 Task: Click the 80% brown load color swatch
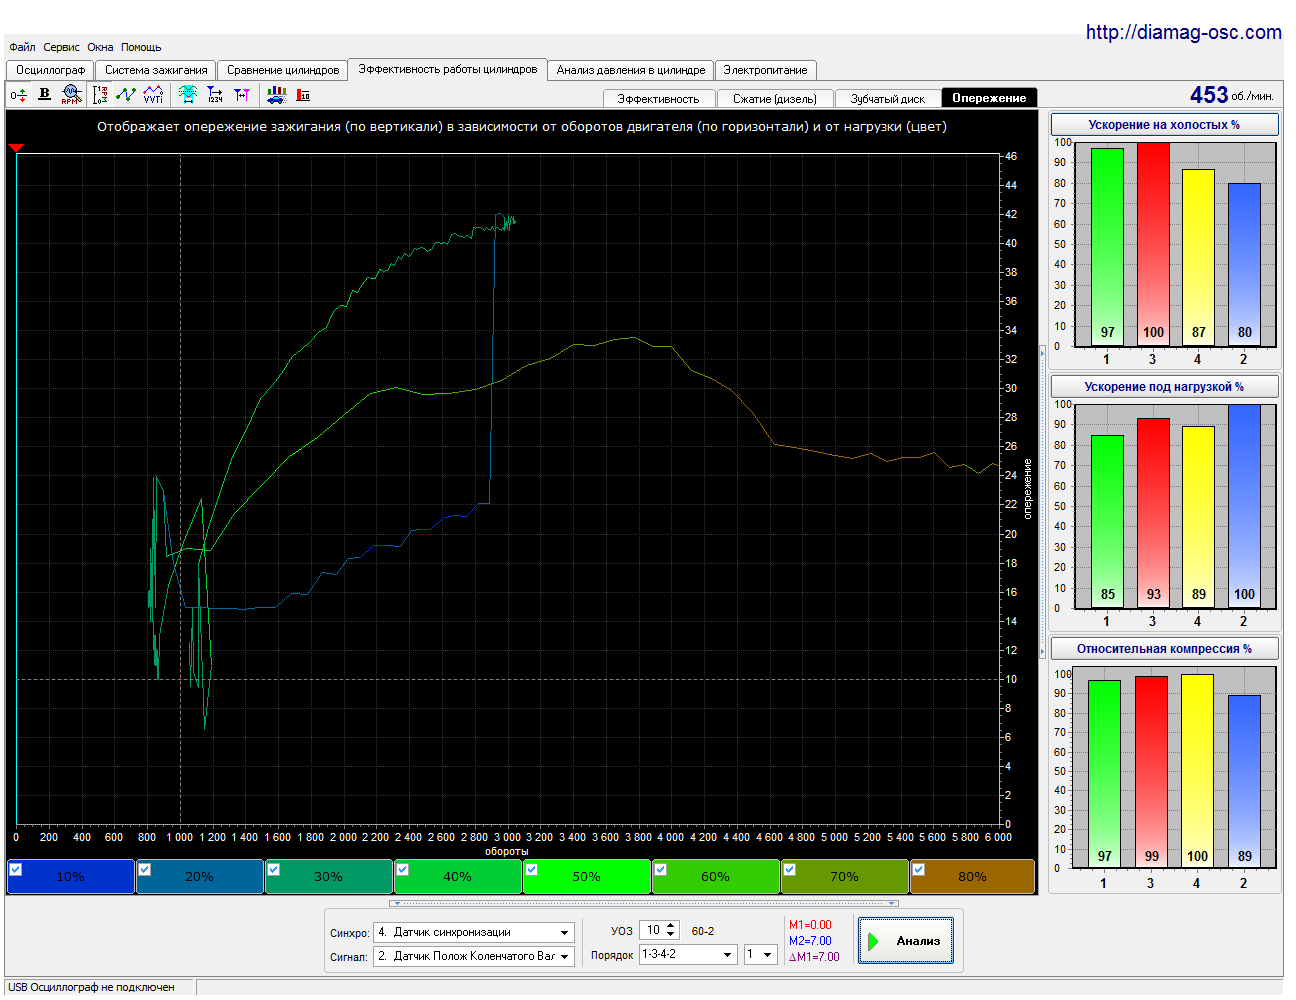(972, 877)
